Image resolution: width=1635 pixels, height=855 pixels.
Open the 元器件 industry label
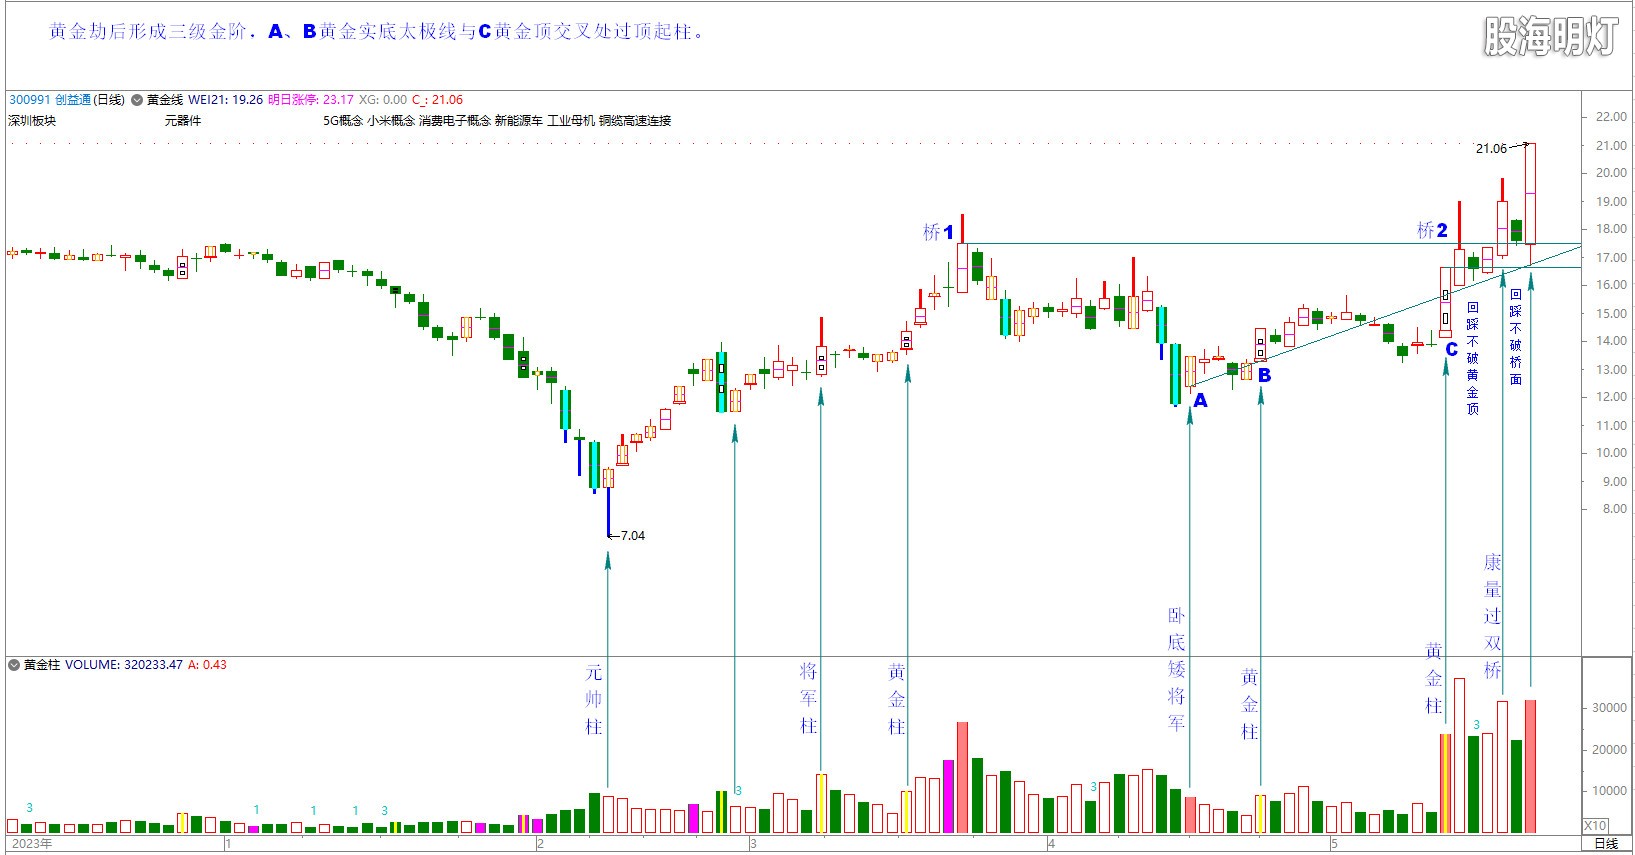(x=183, y=121)
